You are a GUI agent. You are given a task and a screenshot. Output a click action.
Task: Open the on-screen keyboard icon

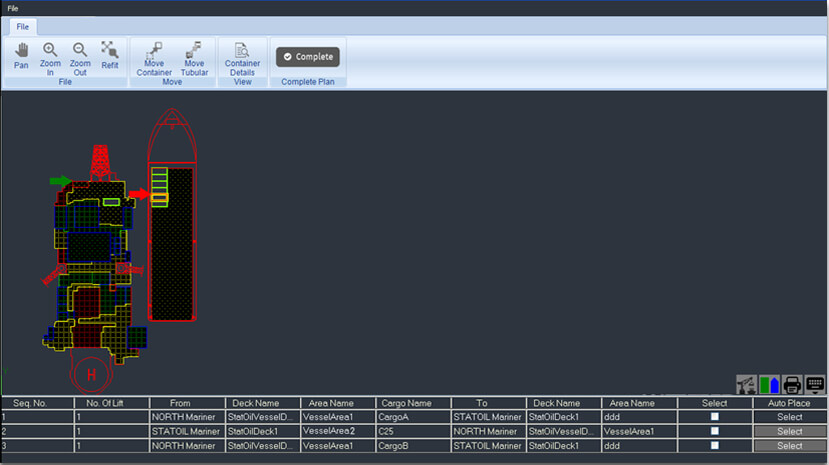(x=815, y=385)
